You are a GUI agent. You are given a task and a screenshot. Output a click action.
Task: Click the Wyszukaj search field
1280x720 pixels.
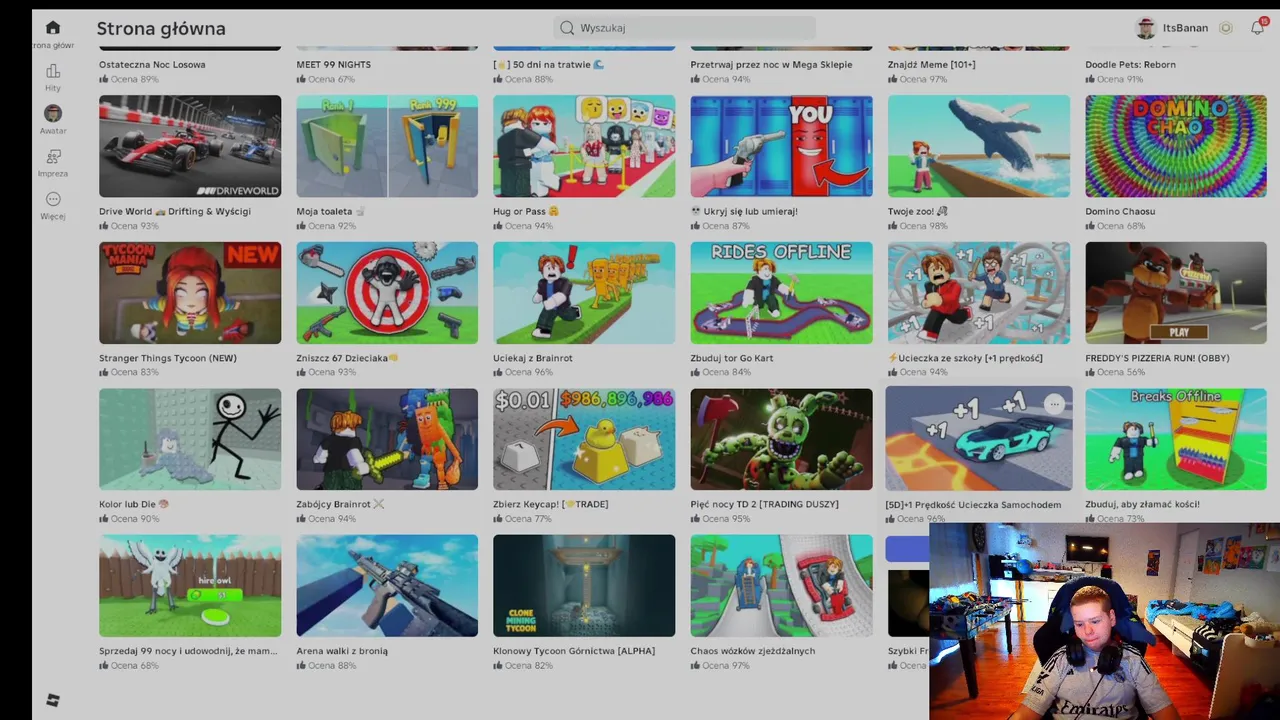(685, 28)
